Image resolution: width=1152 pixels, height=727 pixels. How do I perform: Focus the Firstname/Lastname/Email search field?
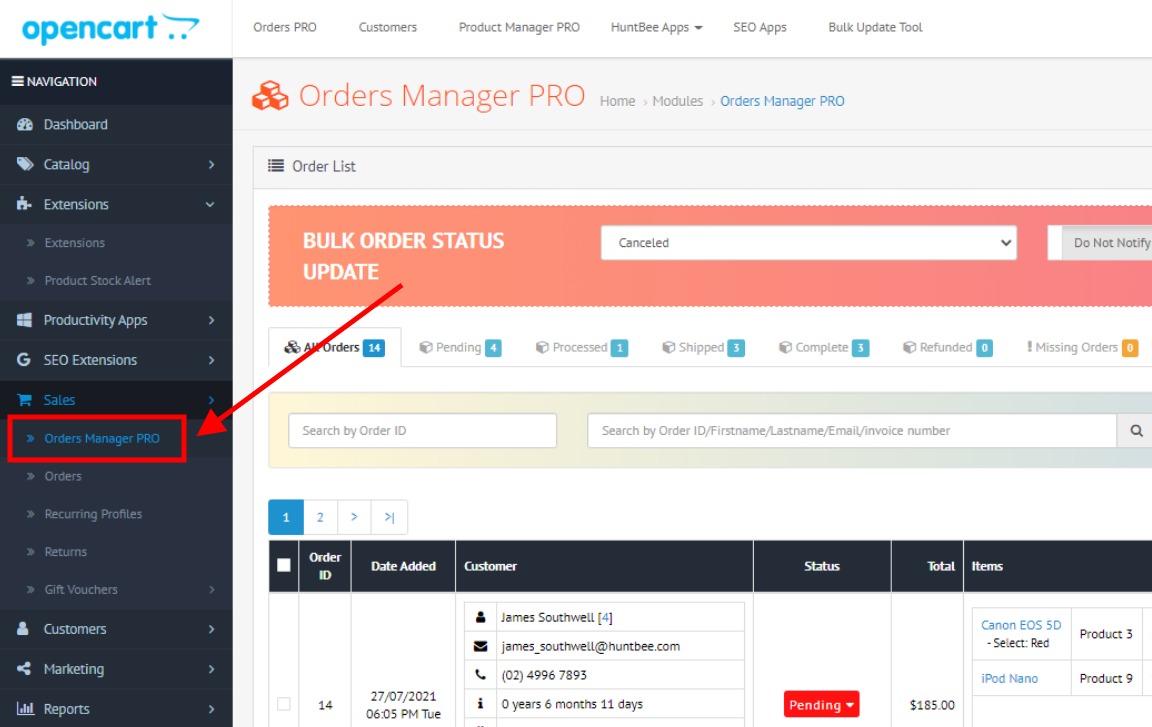(x=852, y=430)
